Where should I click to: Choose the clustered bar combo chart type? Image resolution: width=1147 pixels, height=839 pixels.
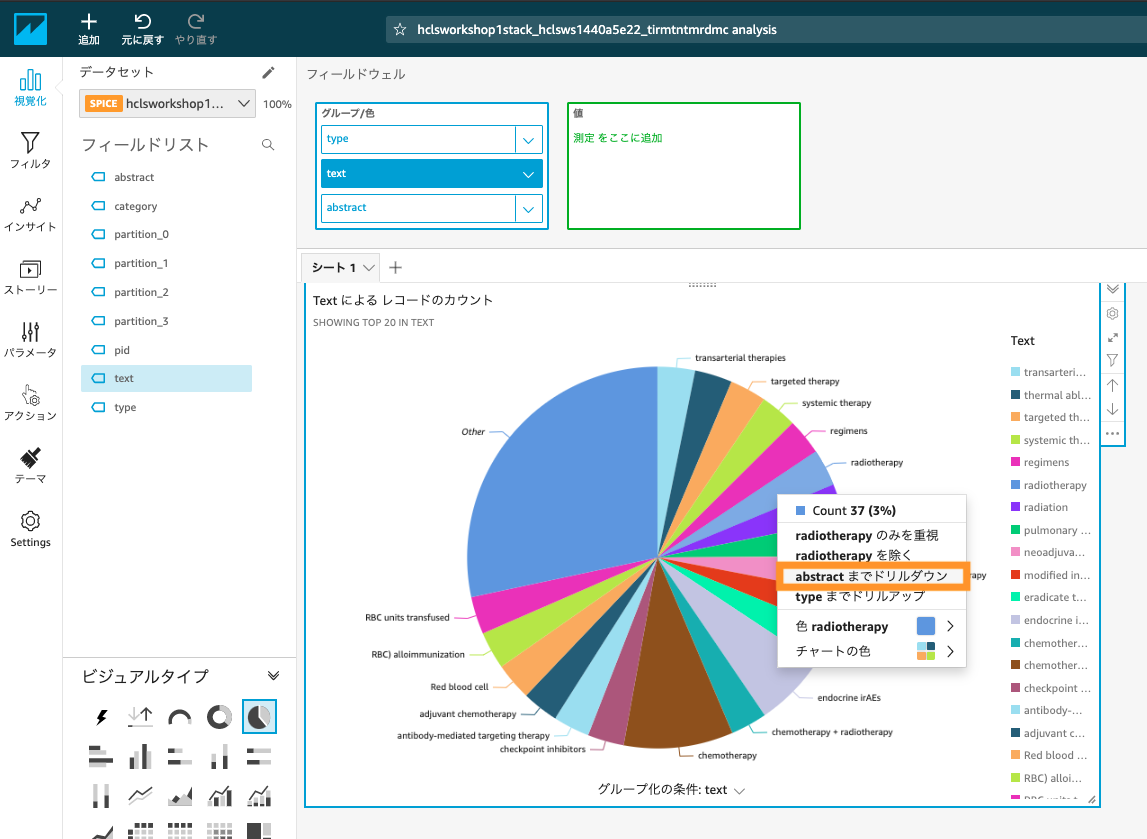[x=219, y=796]
